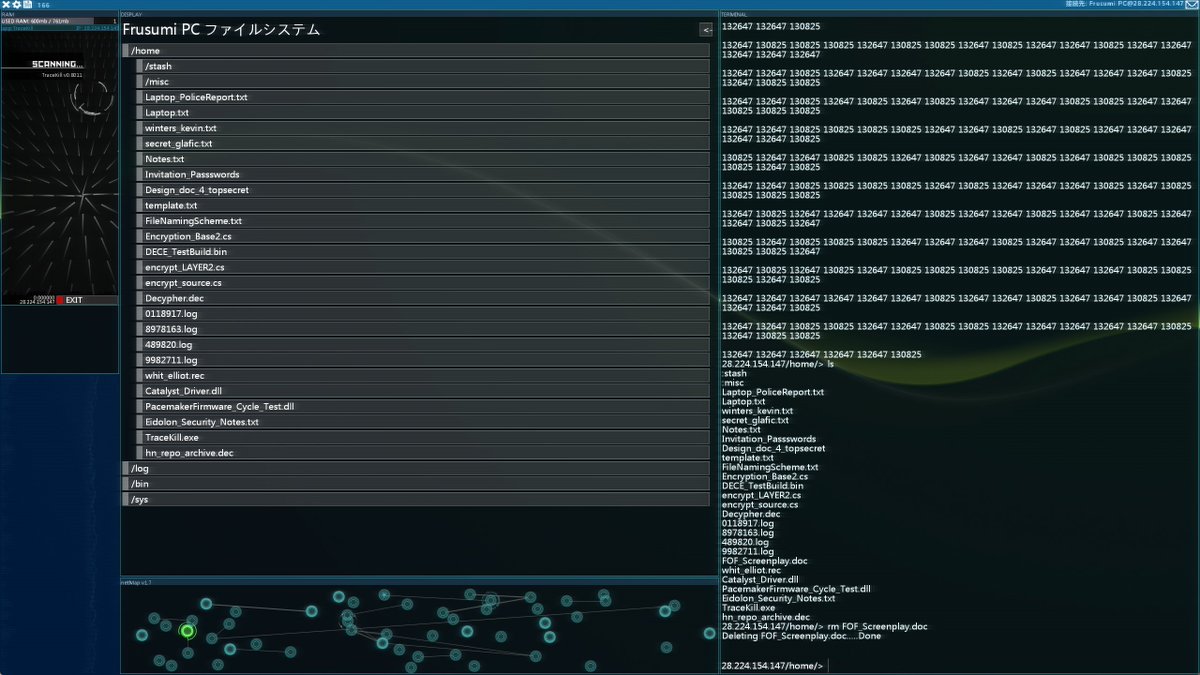The image size is (1200, 675).
Task: Open DECE_TestBuild.bin file
Action: 423,252
